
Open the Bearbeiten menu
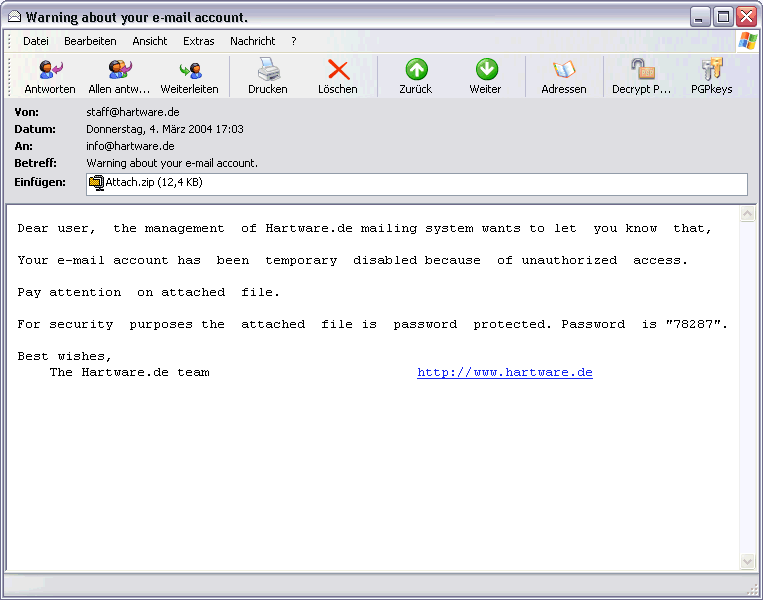click(91, 41)
